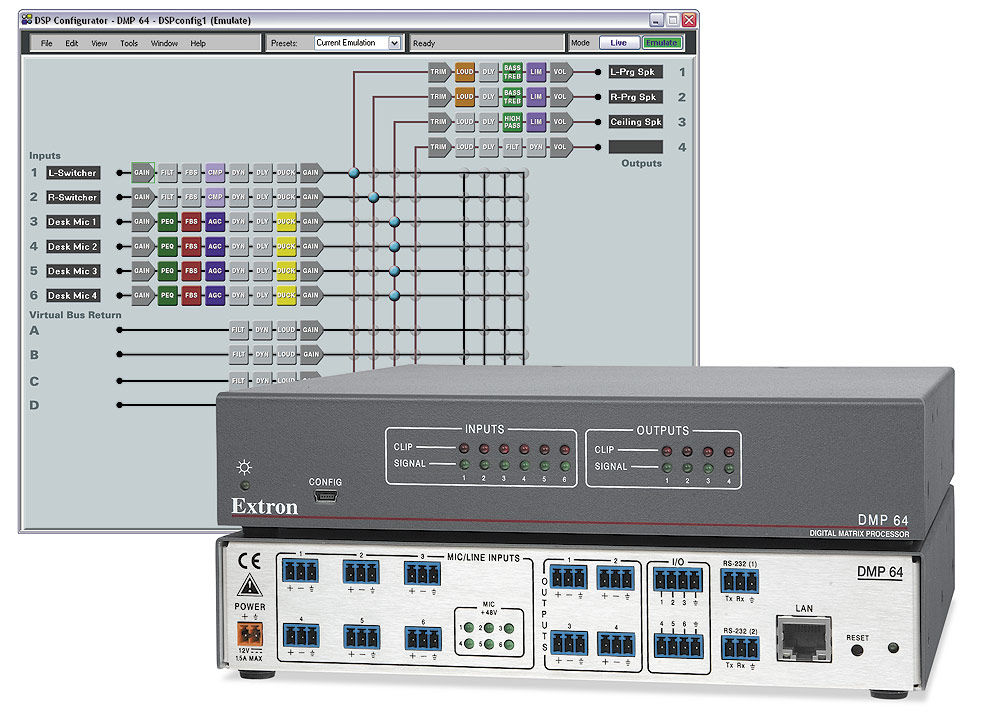Open VOL block on R-Prg Spk output

(561, 97)
